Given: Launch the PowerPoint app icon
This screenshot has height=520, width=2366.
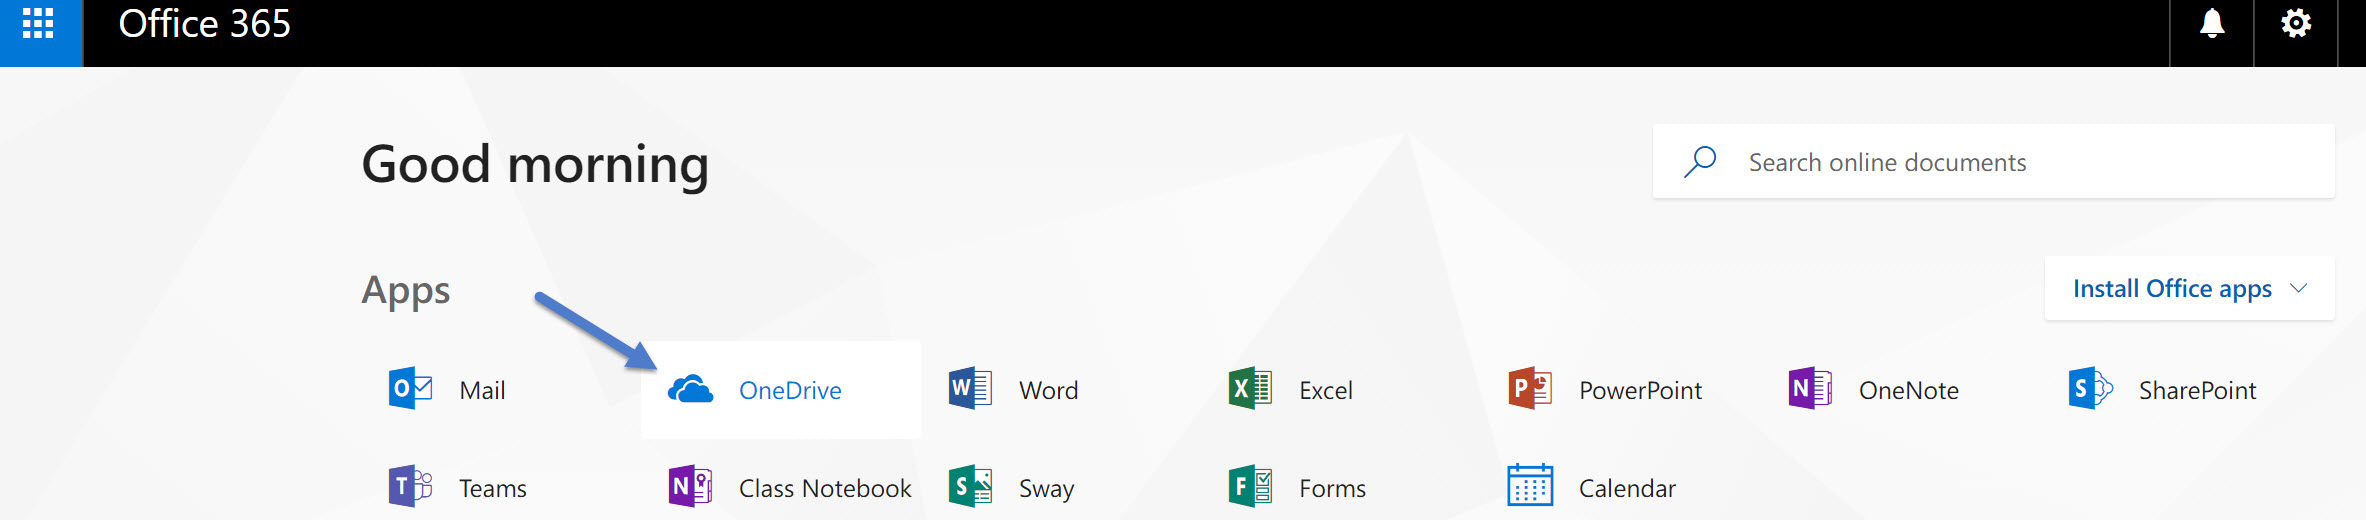Looking at the screenshot, I should (1530, 389).
